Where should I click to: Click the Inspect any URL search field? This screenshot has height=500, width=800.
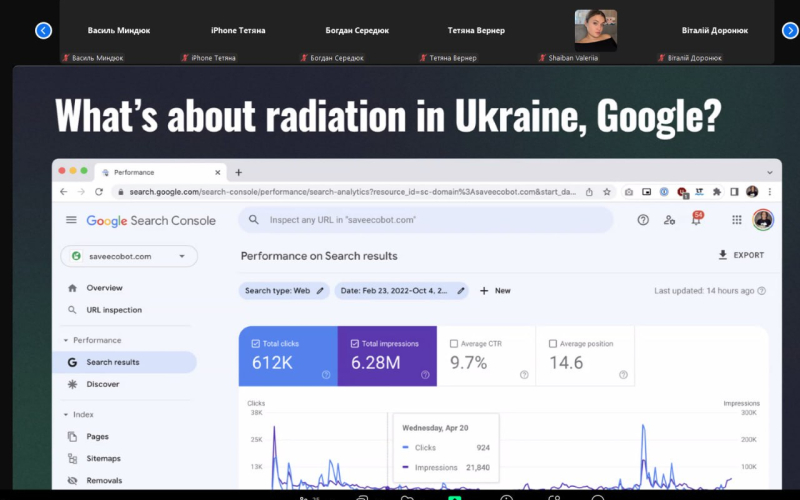[426, 220]
